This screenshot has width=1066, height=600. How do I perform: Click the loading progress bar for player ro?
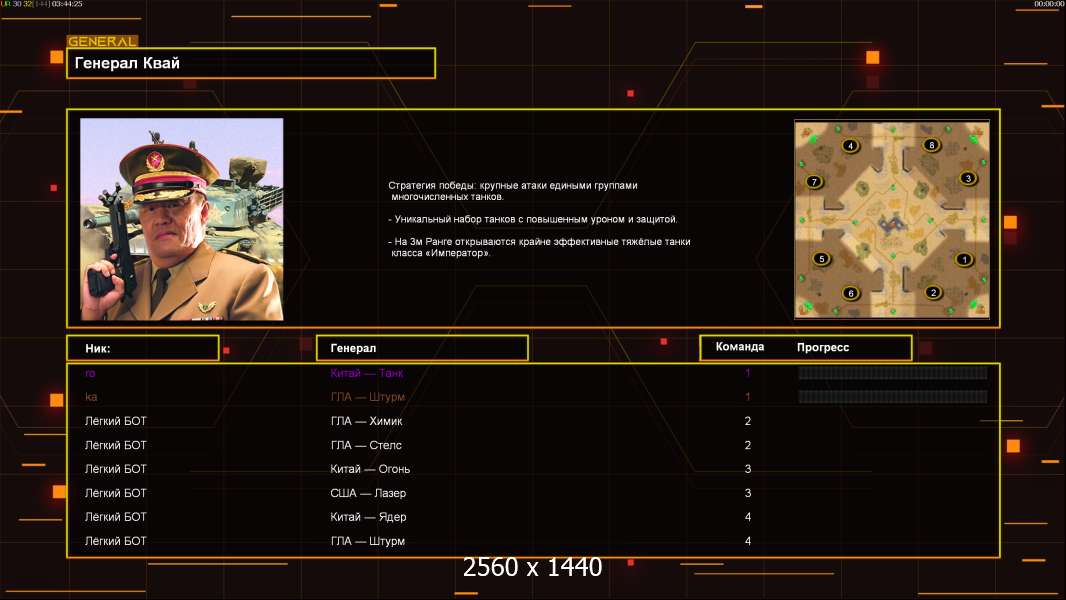[892, 373]
